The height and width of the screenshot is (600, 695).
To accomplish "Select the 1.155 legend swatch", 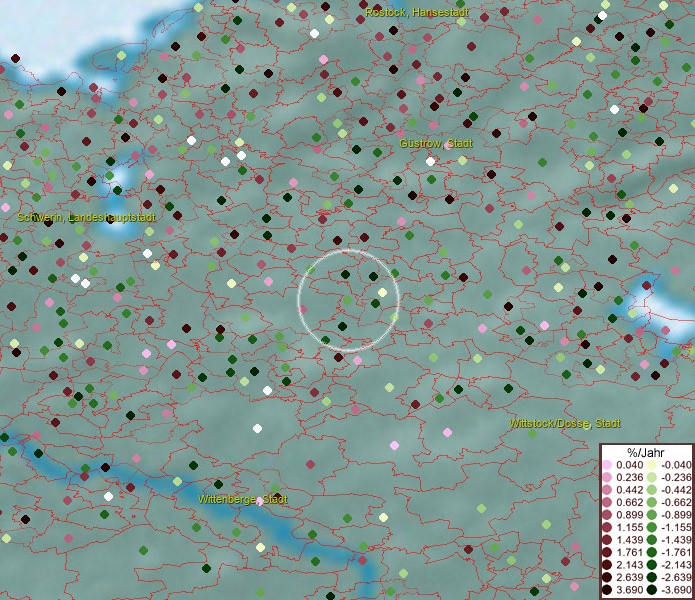I will (607, 527).
